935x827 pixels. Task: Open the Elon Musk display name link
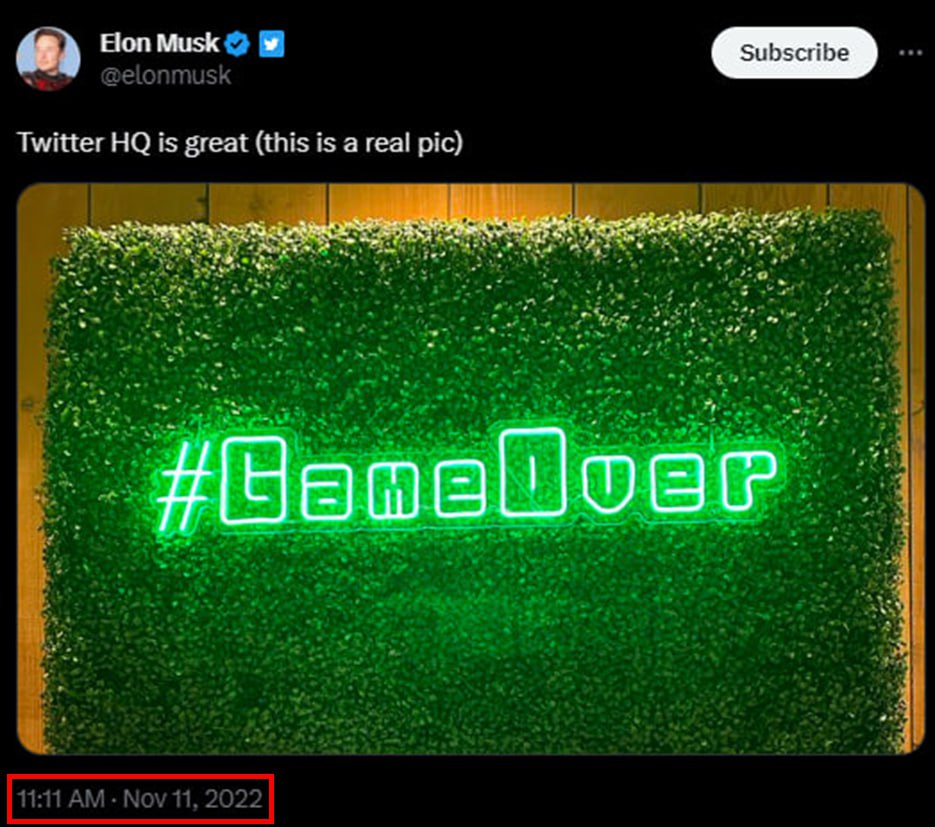159,44
